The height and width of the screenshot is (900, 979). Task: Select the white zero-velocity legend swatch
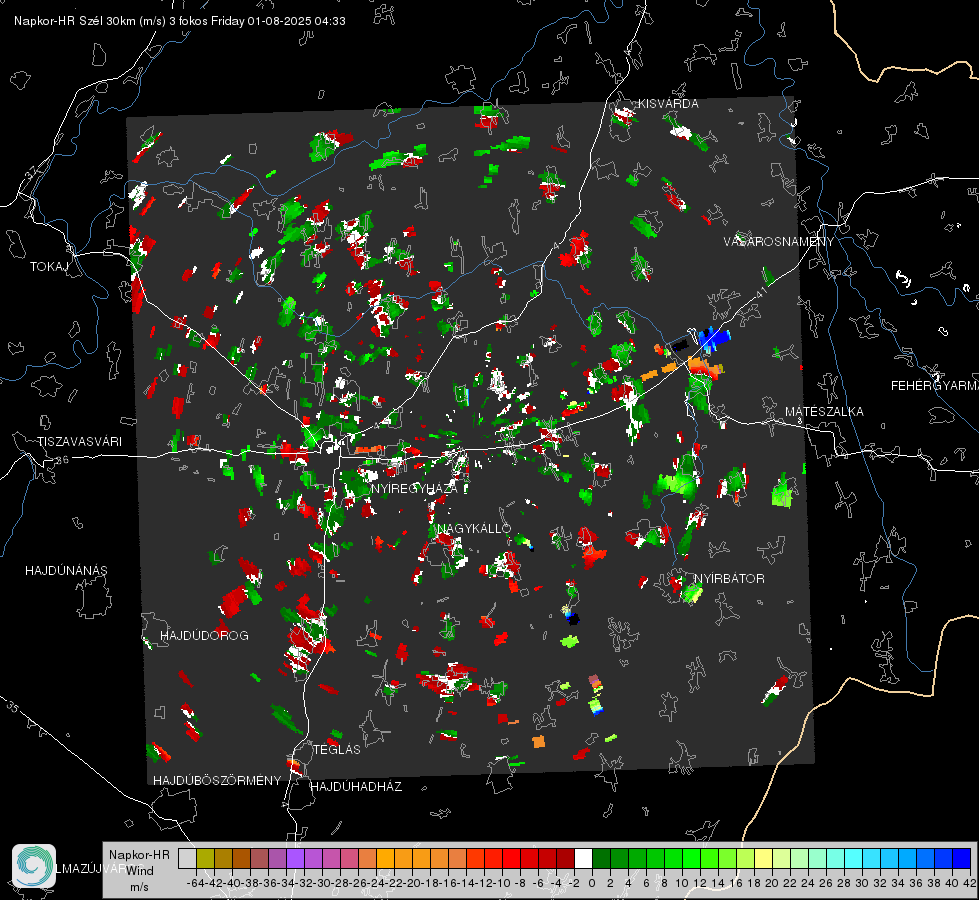coord(583,858)
